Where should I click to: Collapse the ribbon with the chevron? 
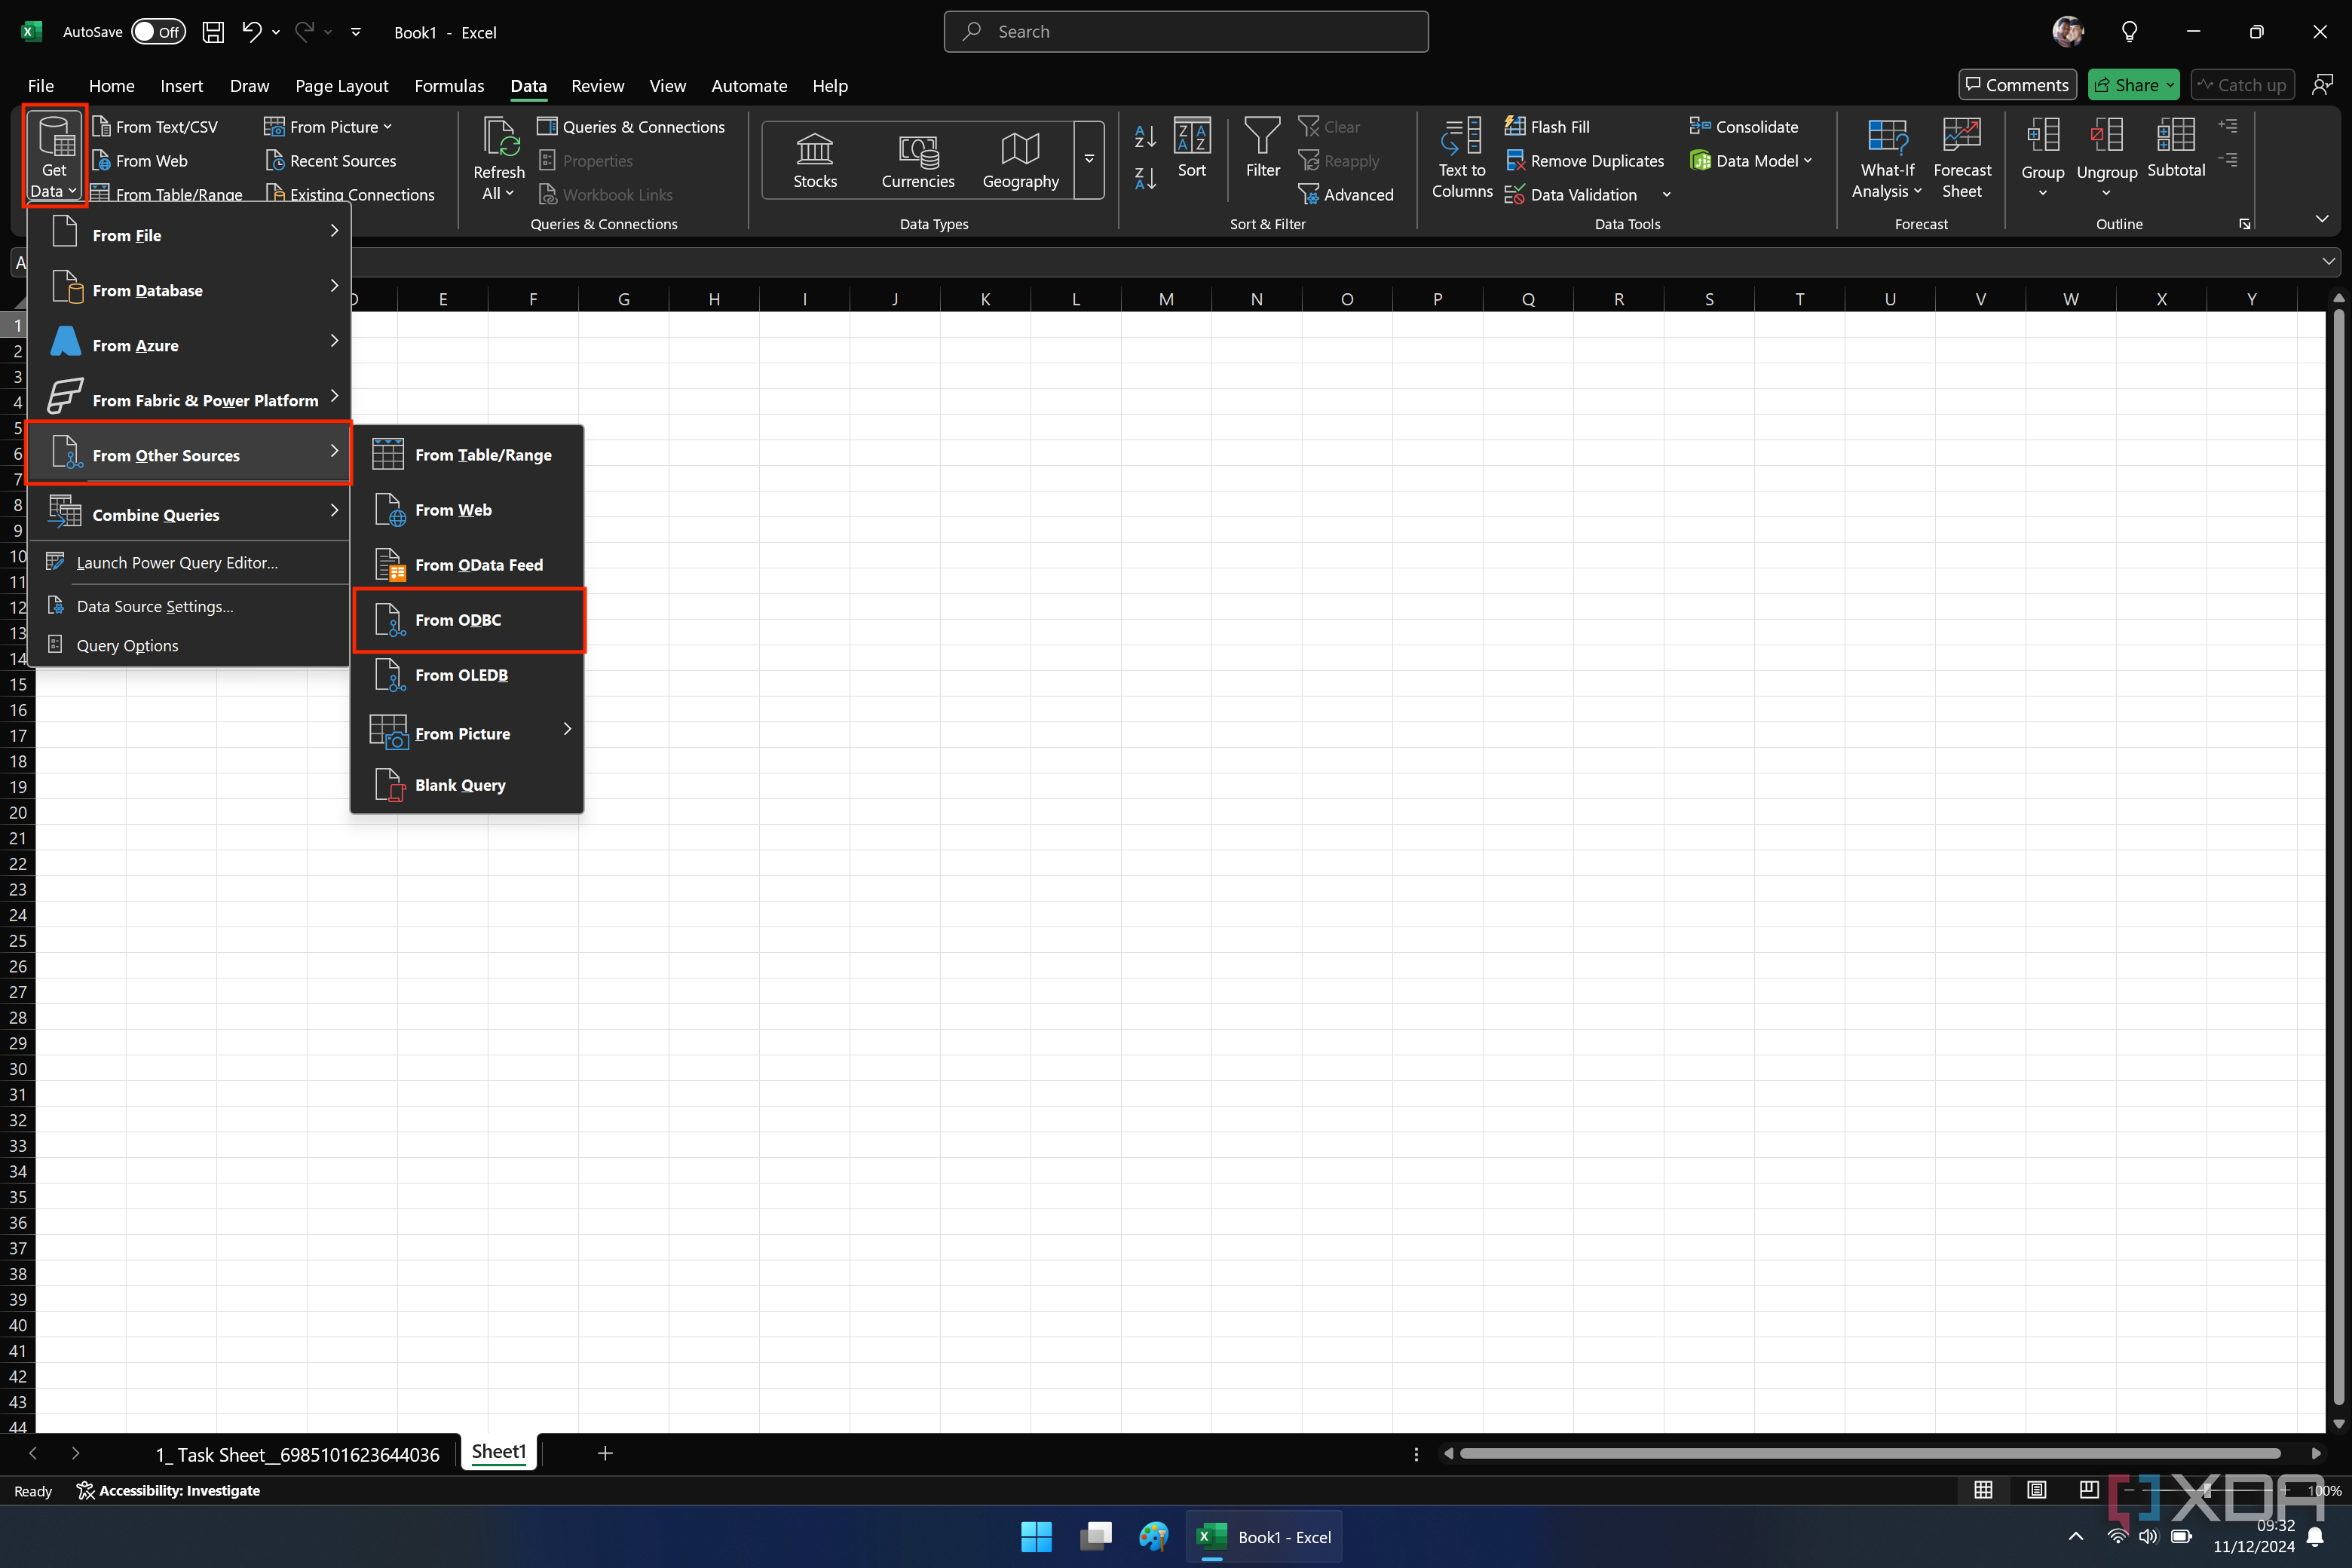2322,218
